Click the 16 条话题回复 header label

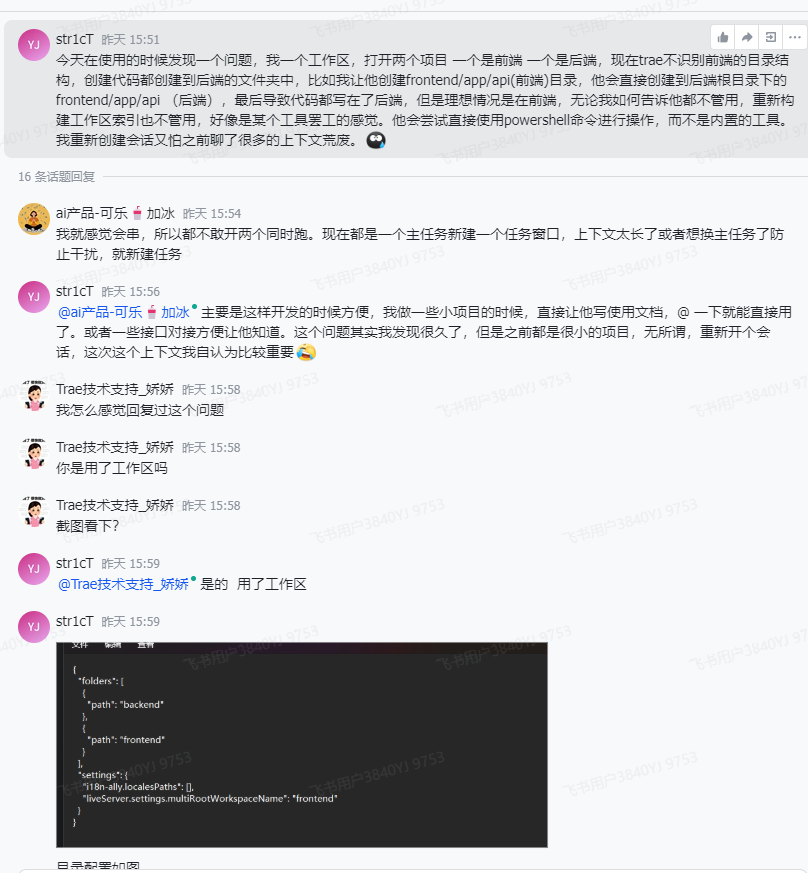[56, 176]
